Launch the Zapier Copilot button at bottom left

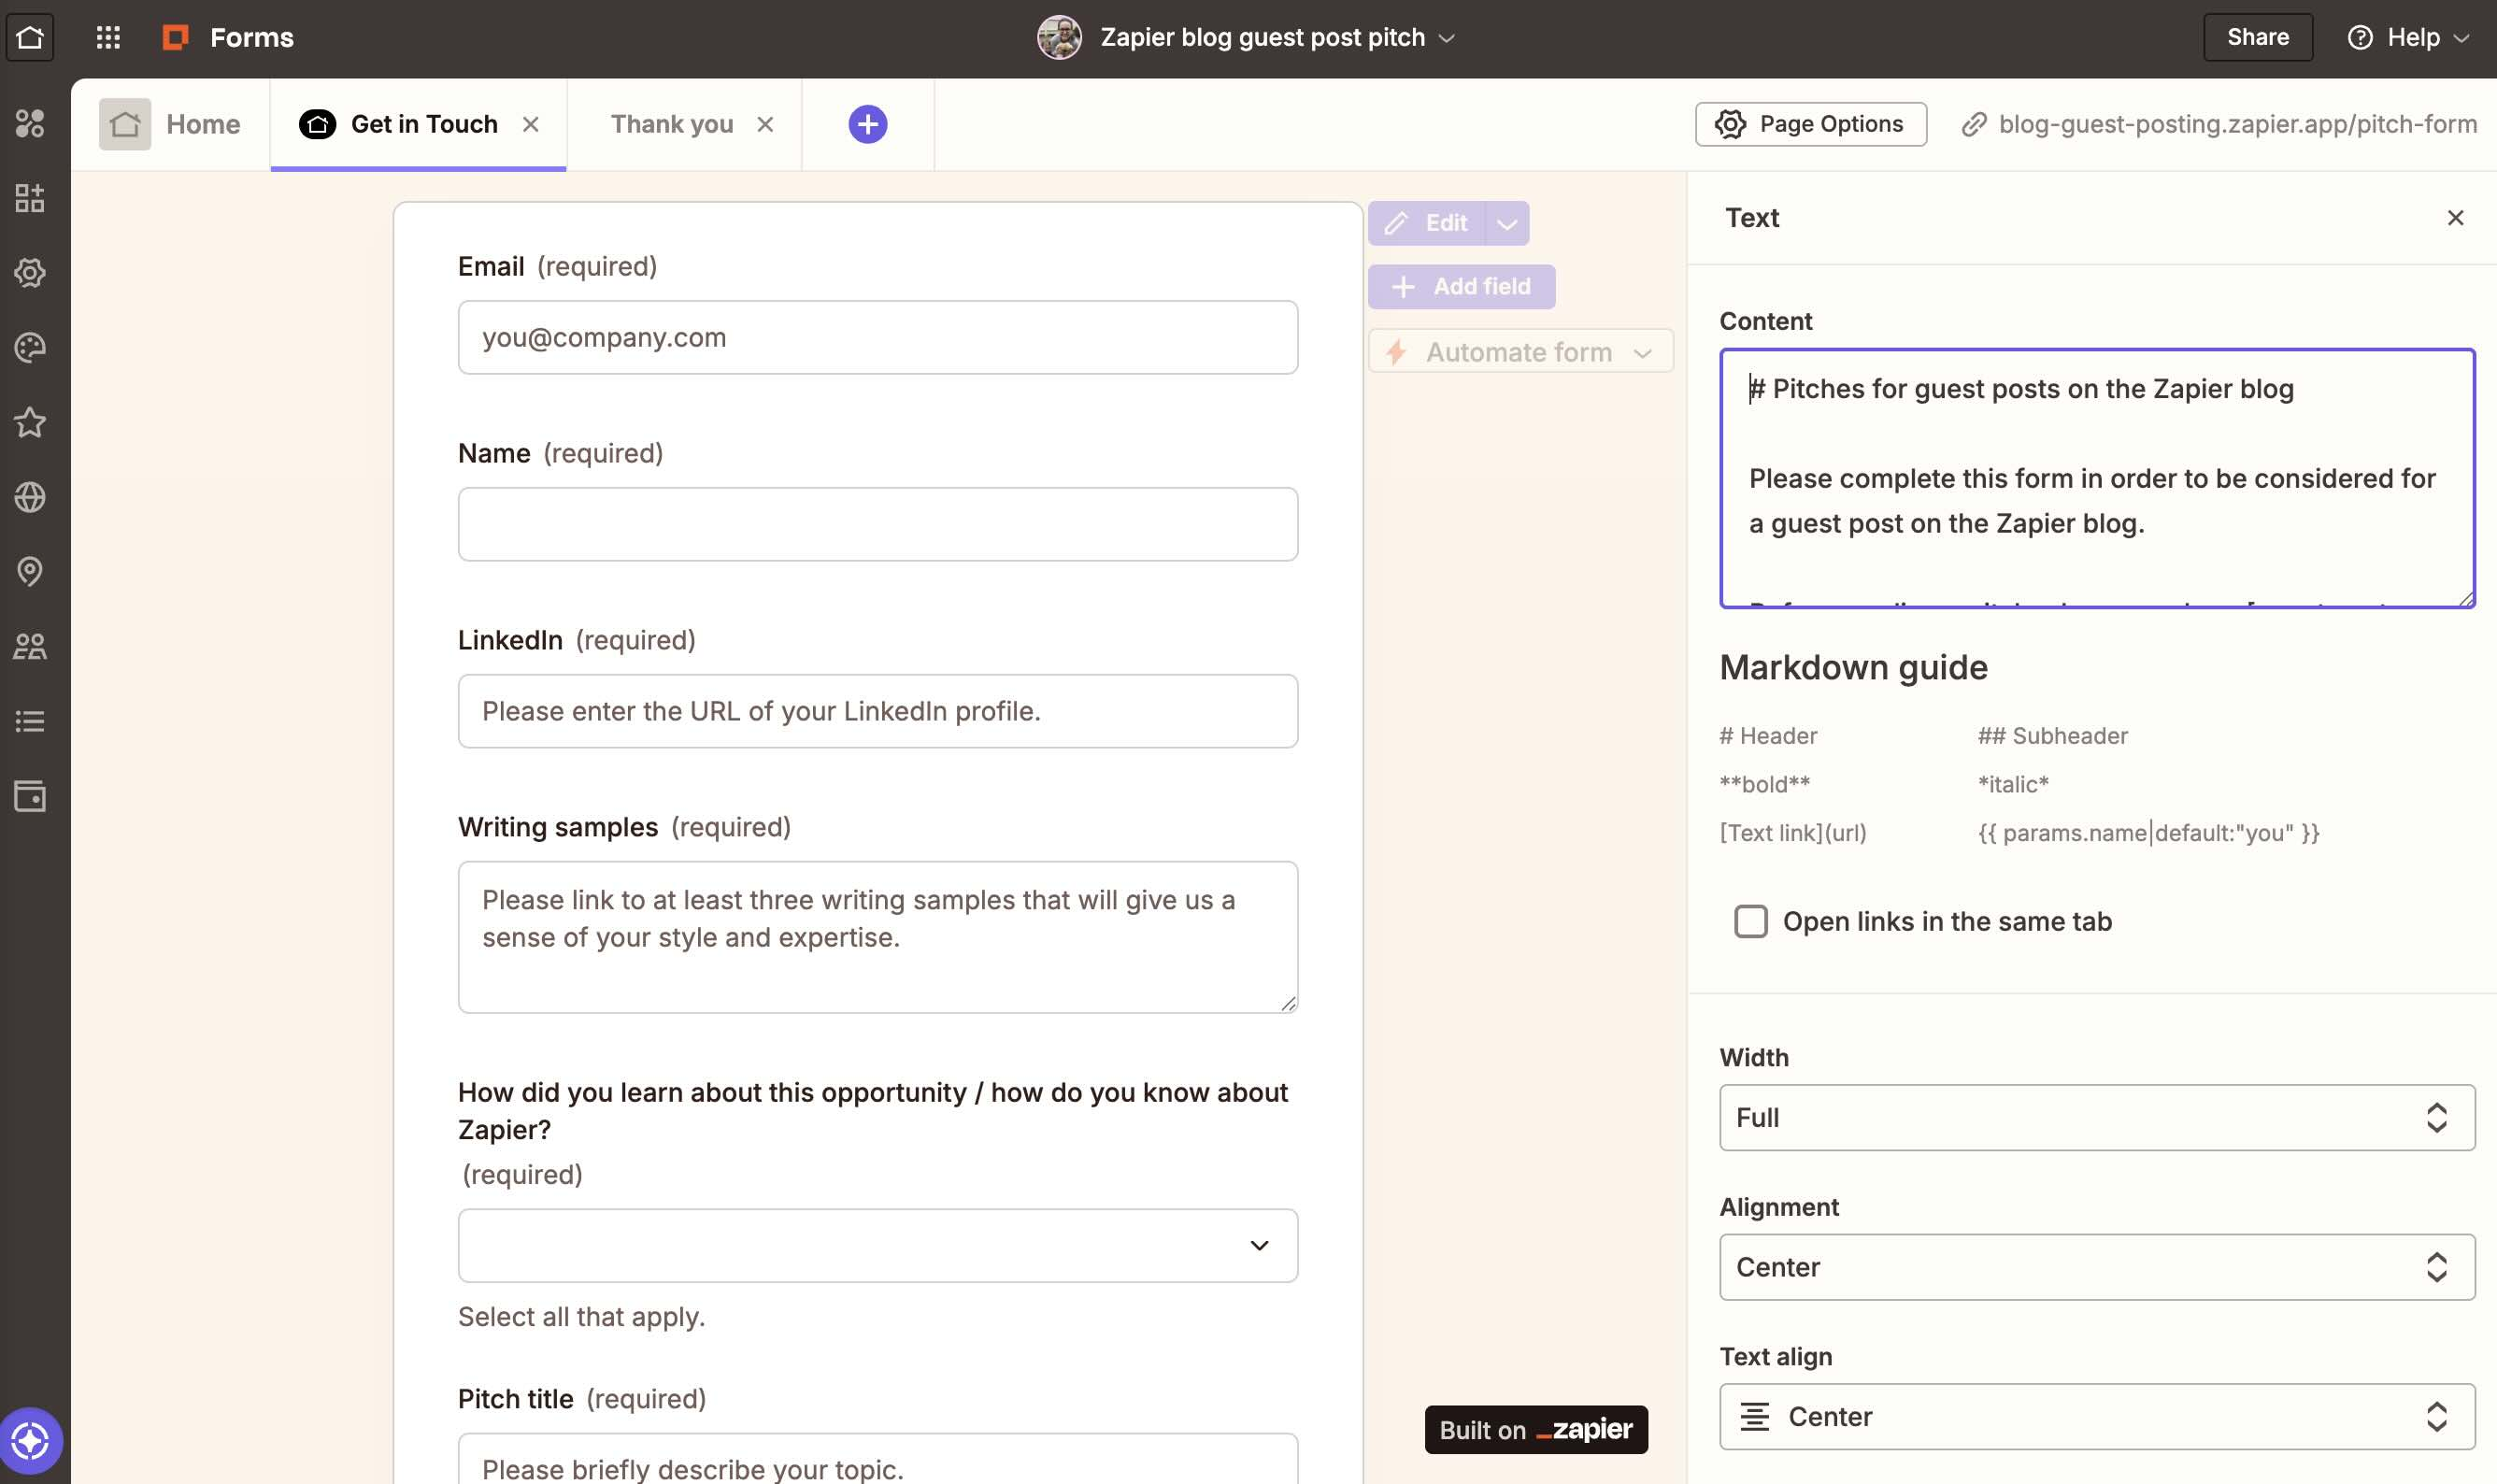(x=30, y=1440)
